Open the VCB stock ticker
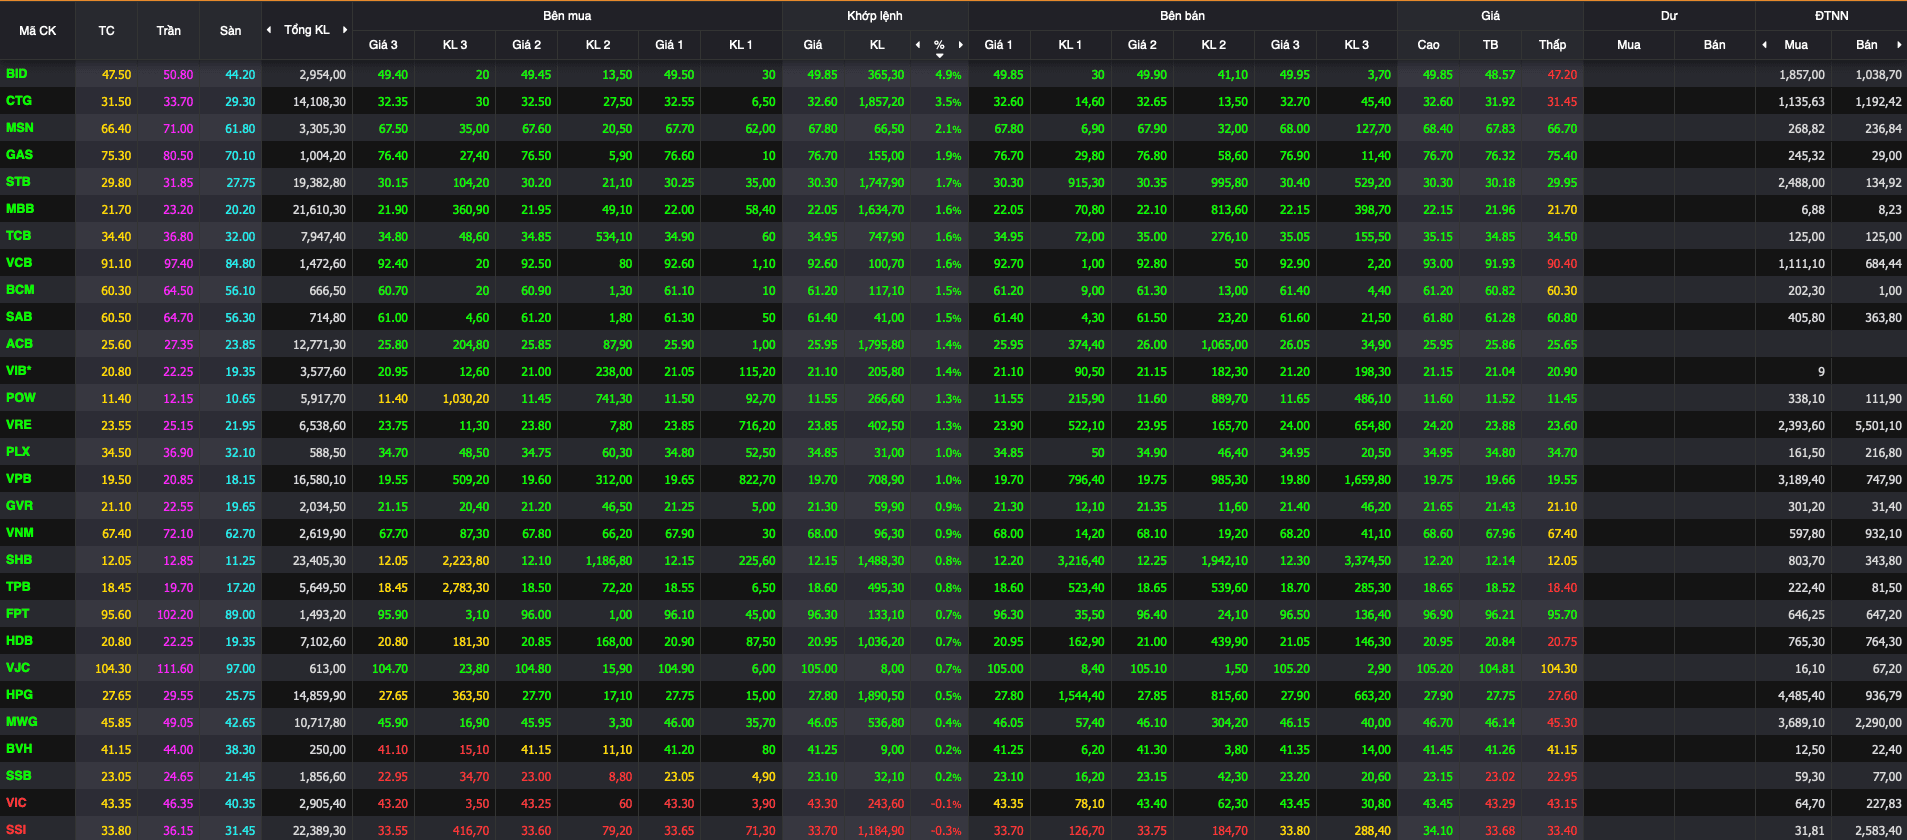The height and width of the screenshot is (840, 1907). (x=19, y=263)
